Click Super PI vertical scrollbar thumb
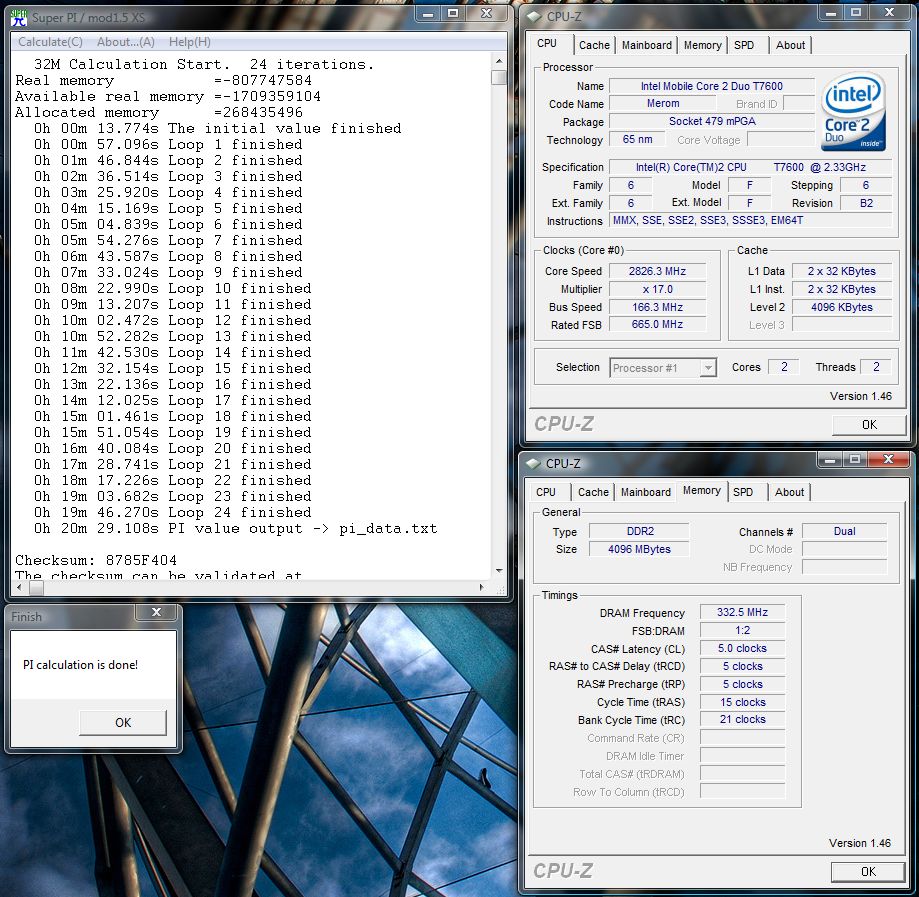The width and height of the screenshot is (919, 897). (499, 77)
